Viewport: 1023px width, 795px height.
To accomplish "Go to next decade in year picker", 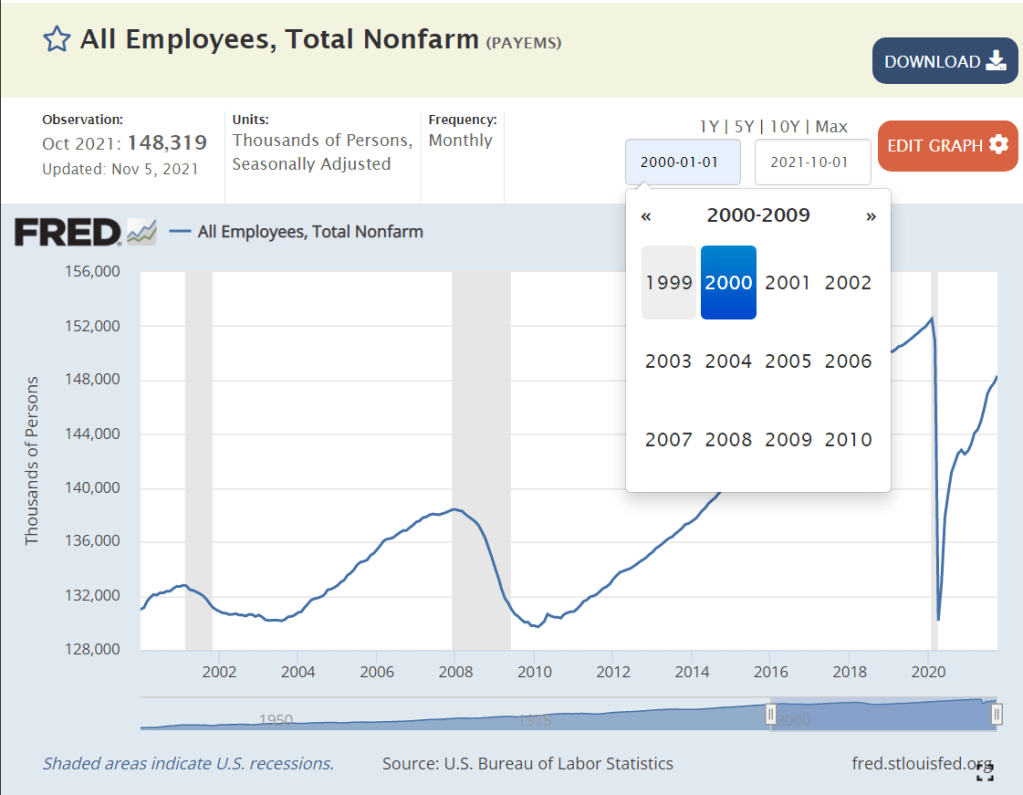I will (x=870, y=216).
